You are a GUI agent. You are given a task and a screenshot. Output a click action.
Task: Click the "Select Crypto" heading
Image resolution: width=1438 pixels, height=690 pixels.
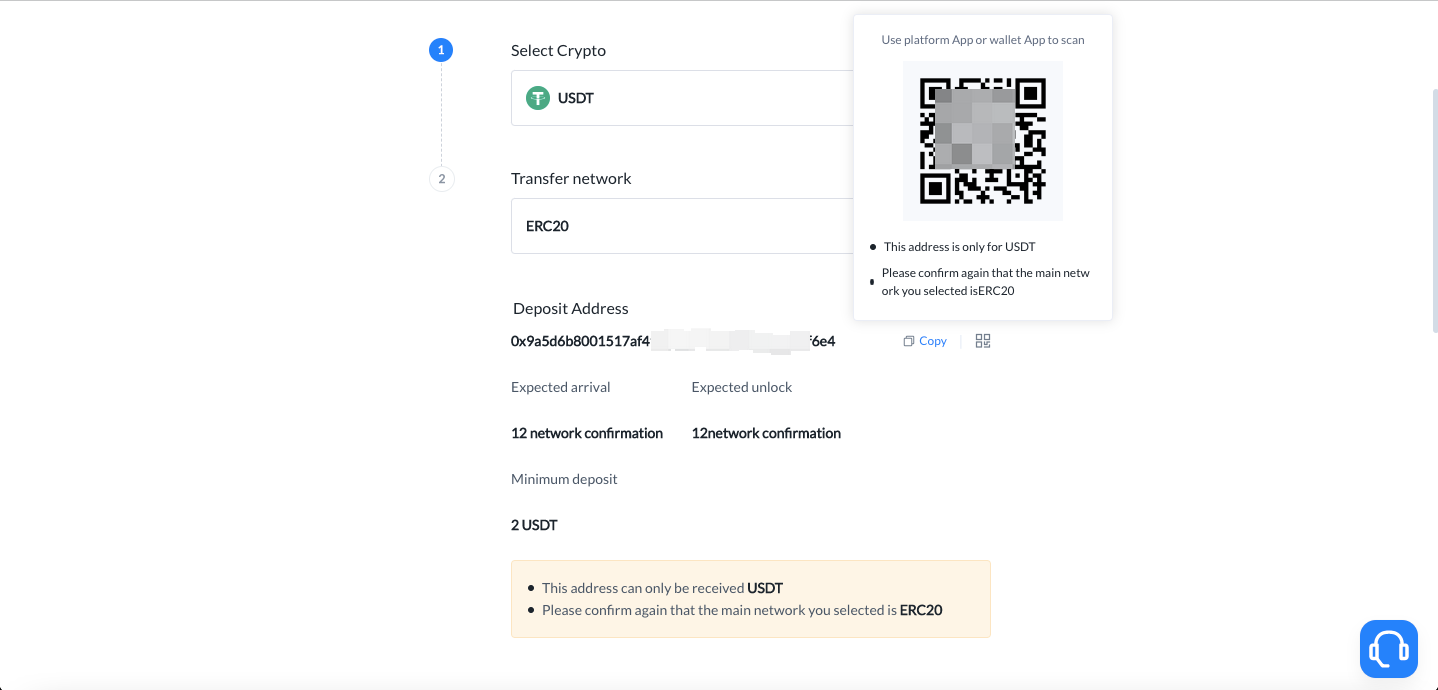pyautogui.click(x=558, y=50)
